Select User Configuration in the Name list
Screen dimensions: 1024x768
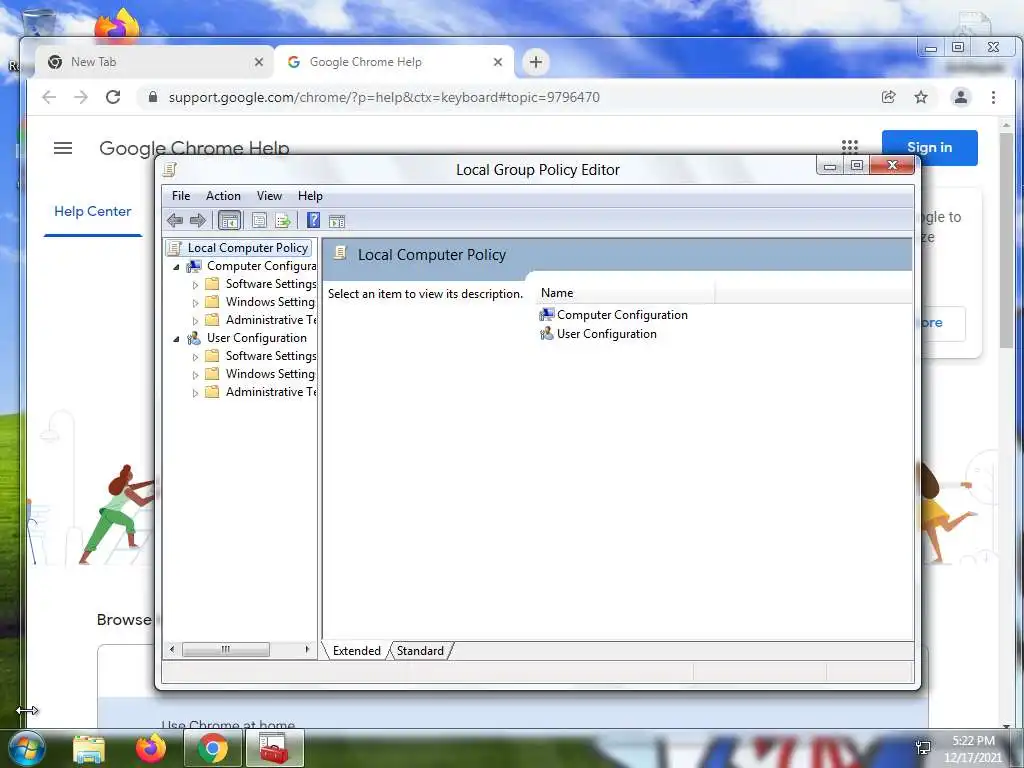(x=607, y=334)
